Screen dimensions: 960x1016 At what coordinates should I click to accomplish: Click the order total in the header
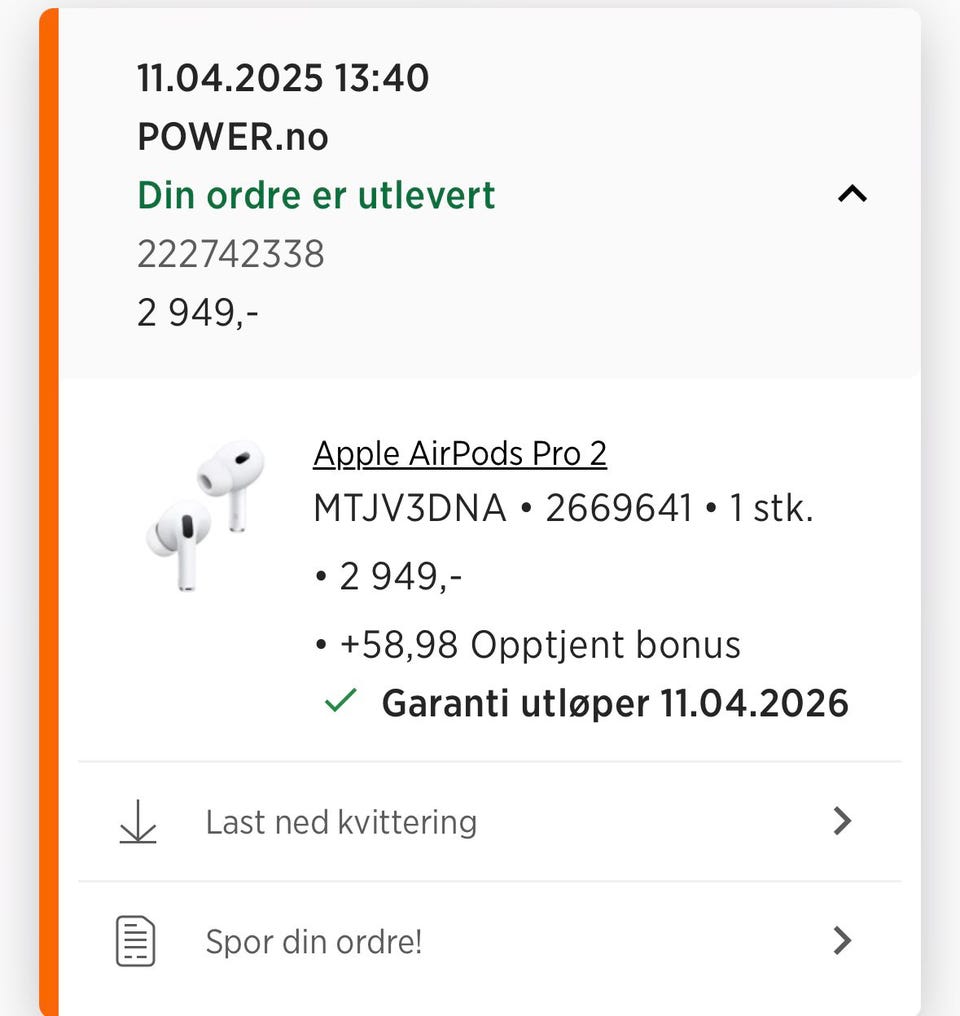198,313
